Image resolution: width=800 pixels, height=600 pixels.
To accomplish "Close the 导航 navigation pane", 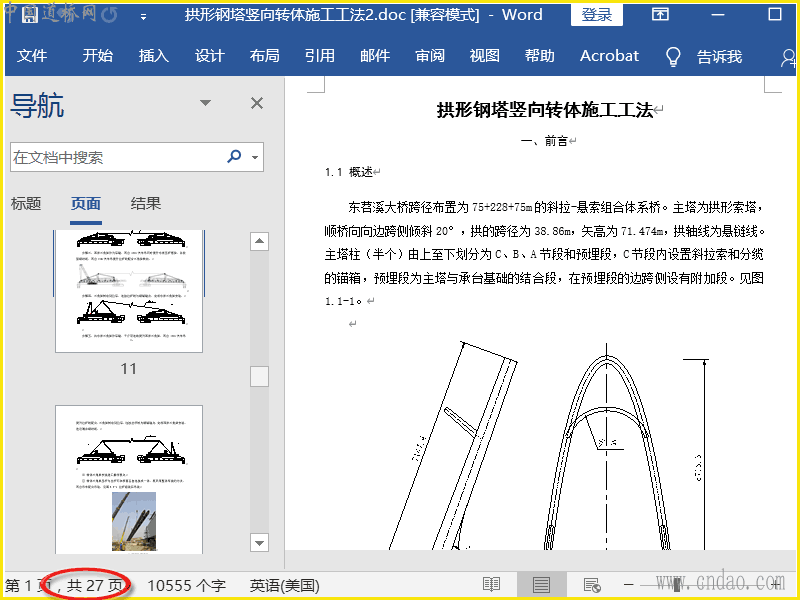I will 257,103.
